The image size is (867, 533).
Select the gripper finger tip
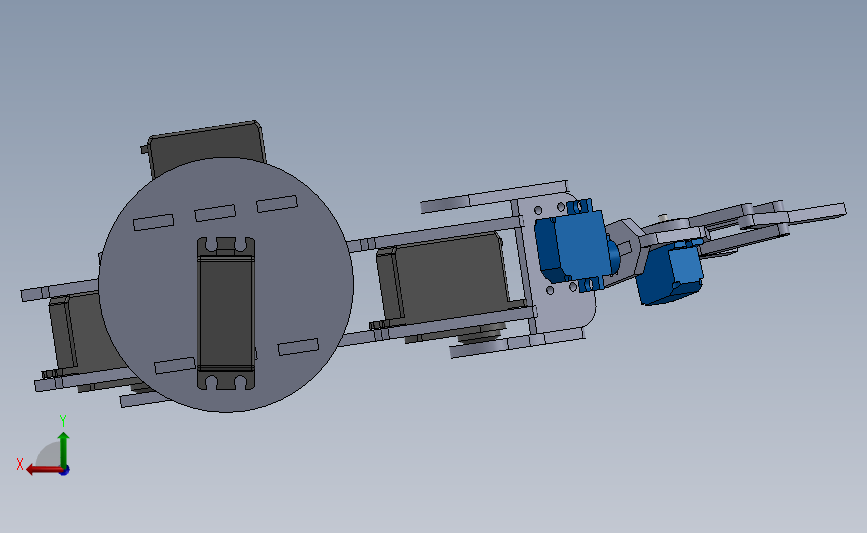816,215
